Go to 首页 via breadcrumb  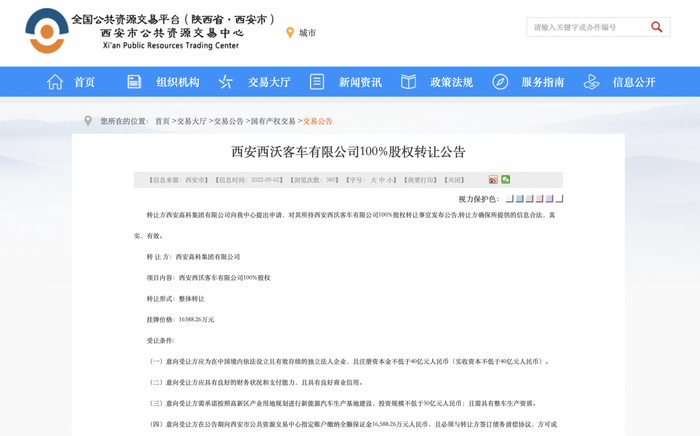click(162, 121)
